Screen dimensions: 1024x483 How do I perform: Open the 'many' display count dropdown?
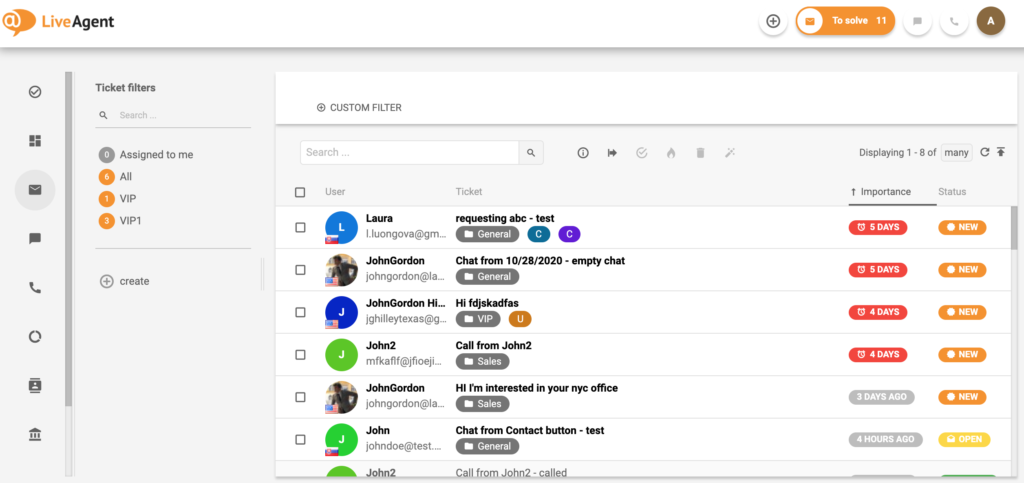pos(956,153)
